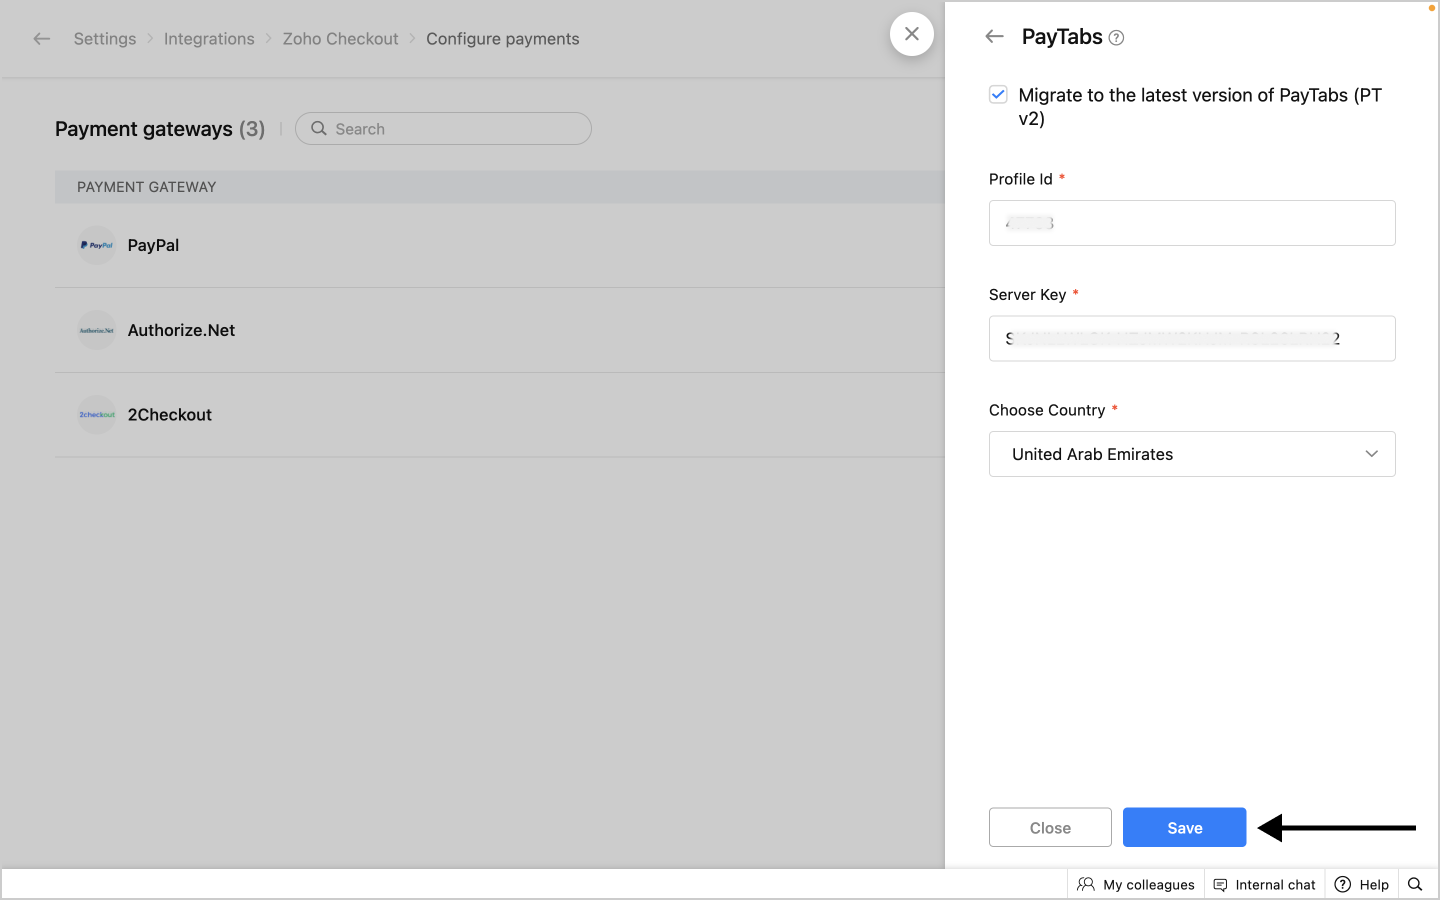
Task: Uncheck Migrate to latest PayTabs version
Action: coord(998,95)
